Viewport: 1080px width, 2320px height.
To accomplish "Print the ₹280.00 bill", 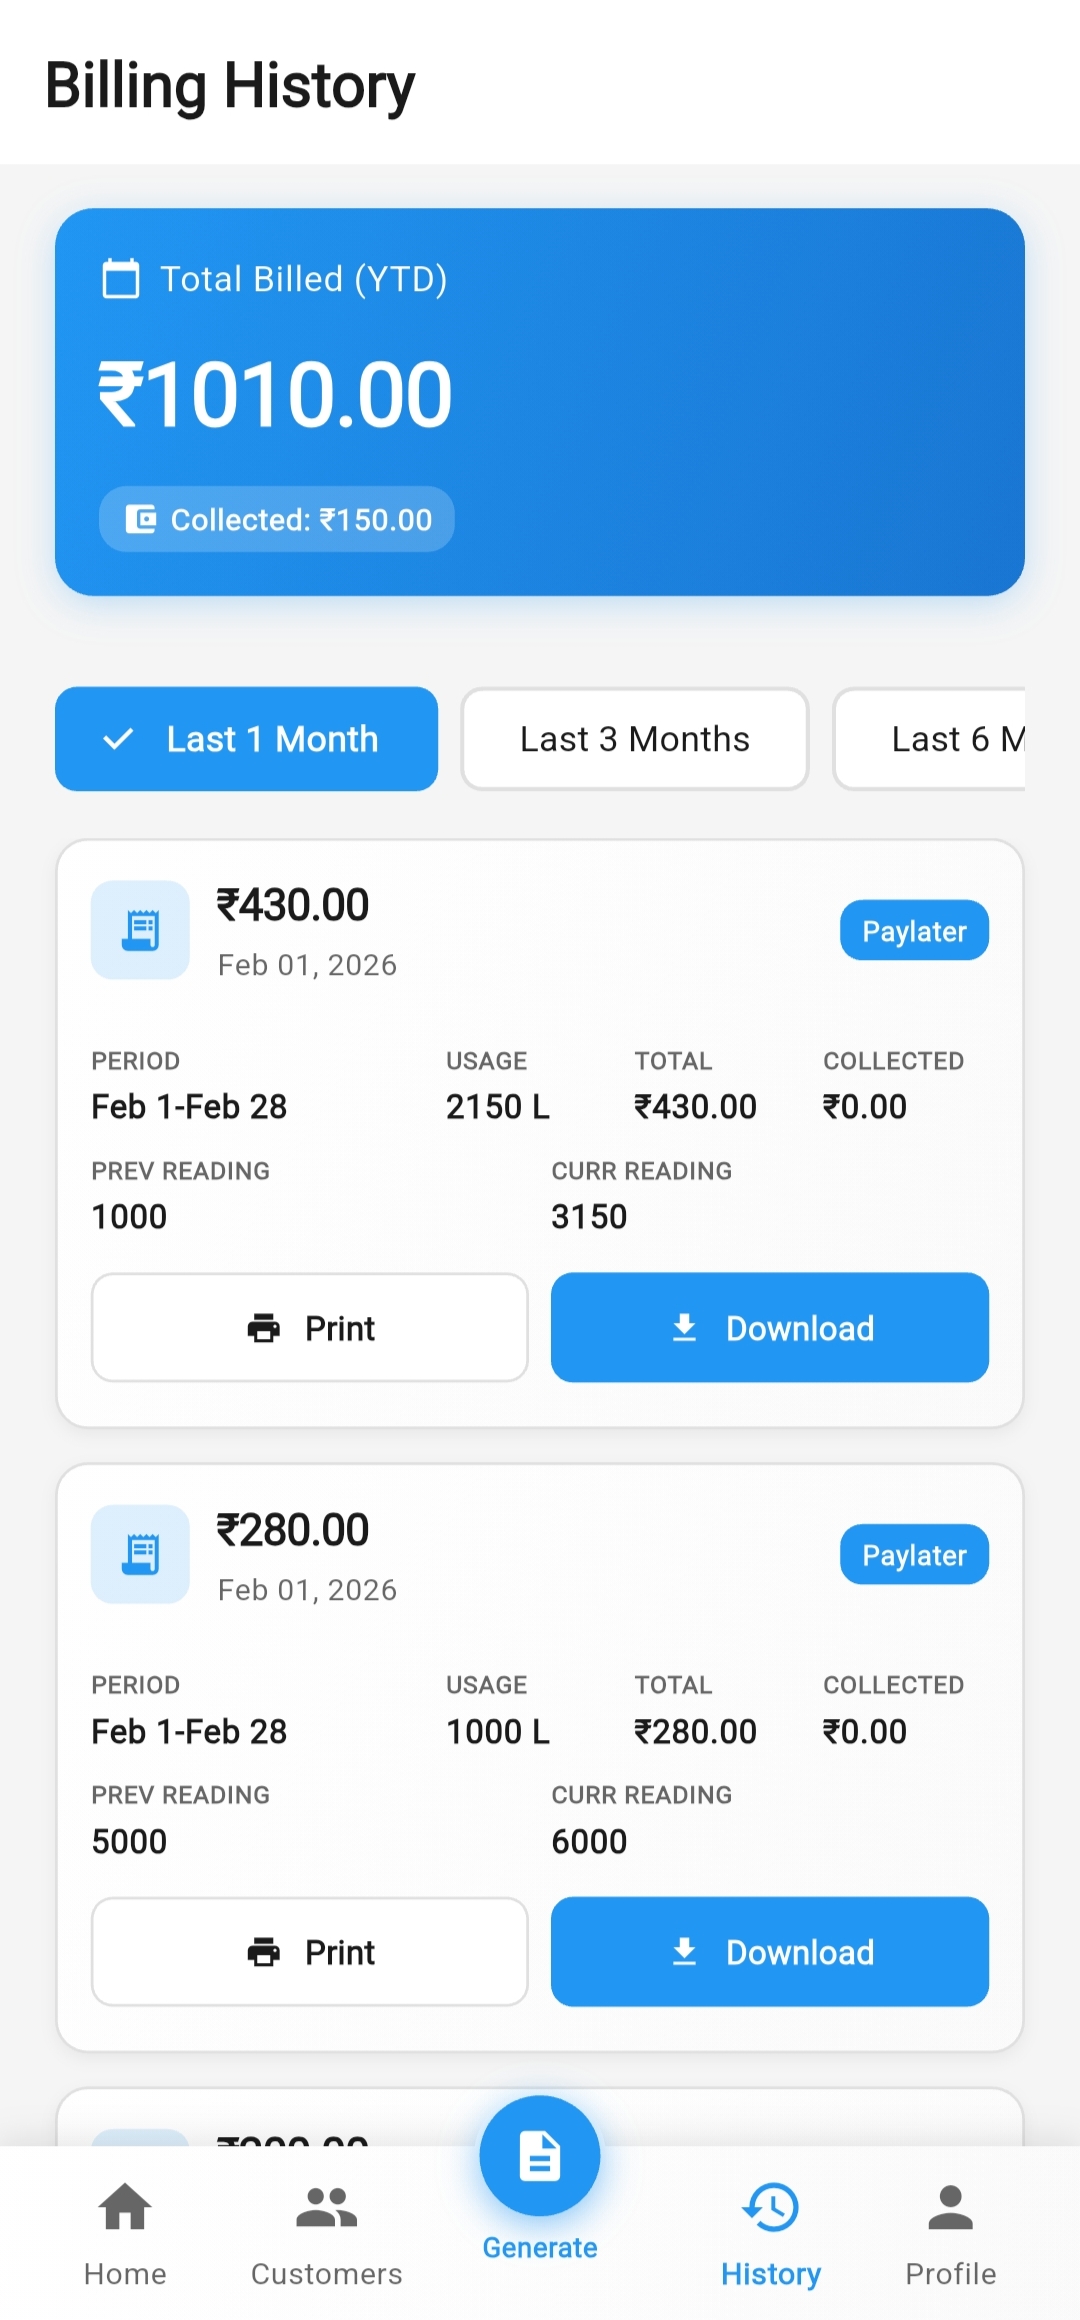I will (x=310, y=1952).
